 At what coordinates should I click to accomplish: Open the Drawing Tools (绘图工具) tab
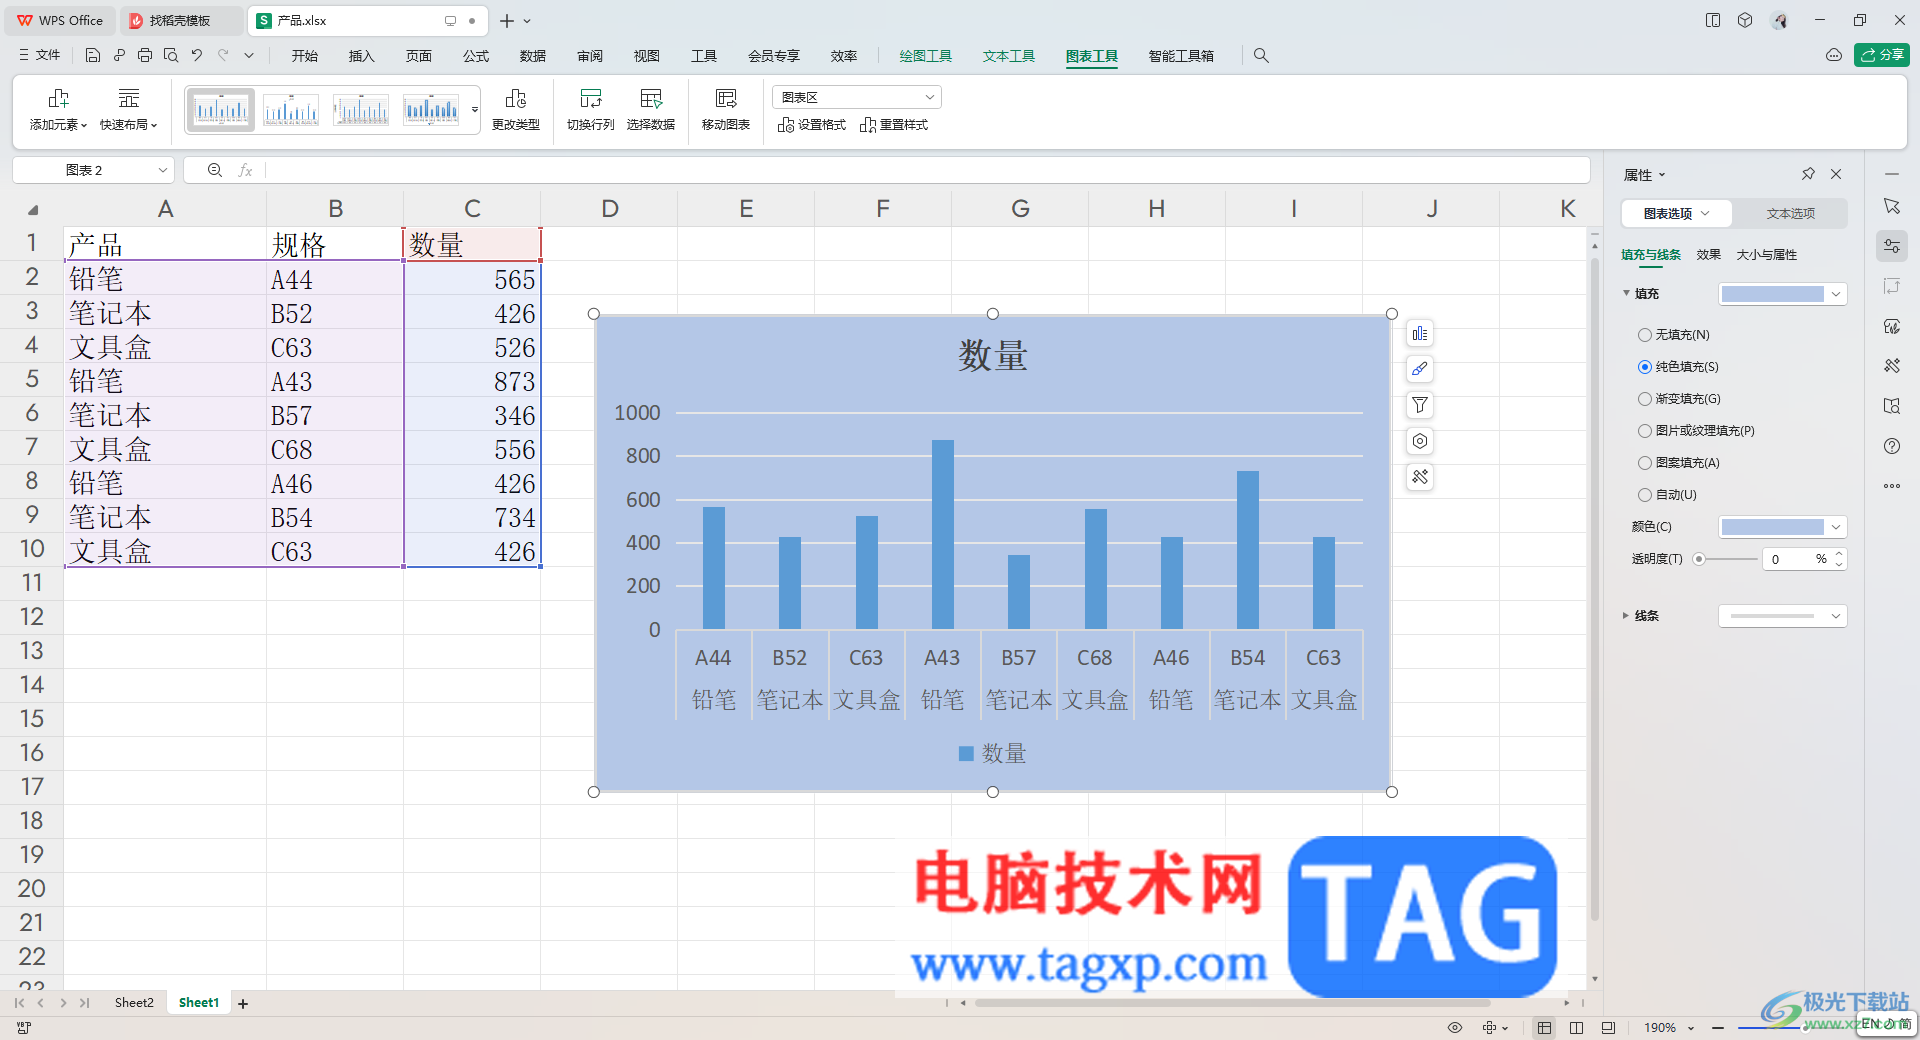925,56
